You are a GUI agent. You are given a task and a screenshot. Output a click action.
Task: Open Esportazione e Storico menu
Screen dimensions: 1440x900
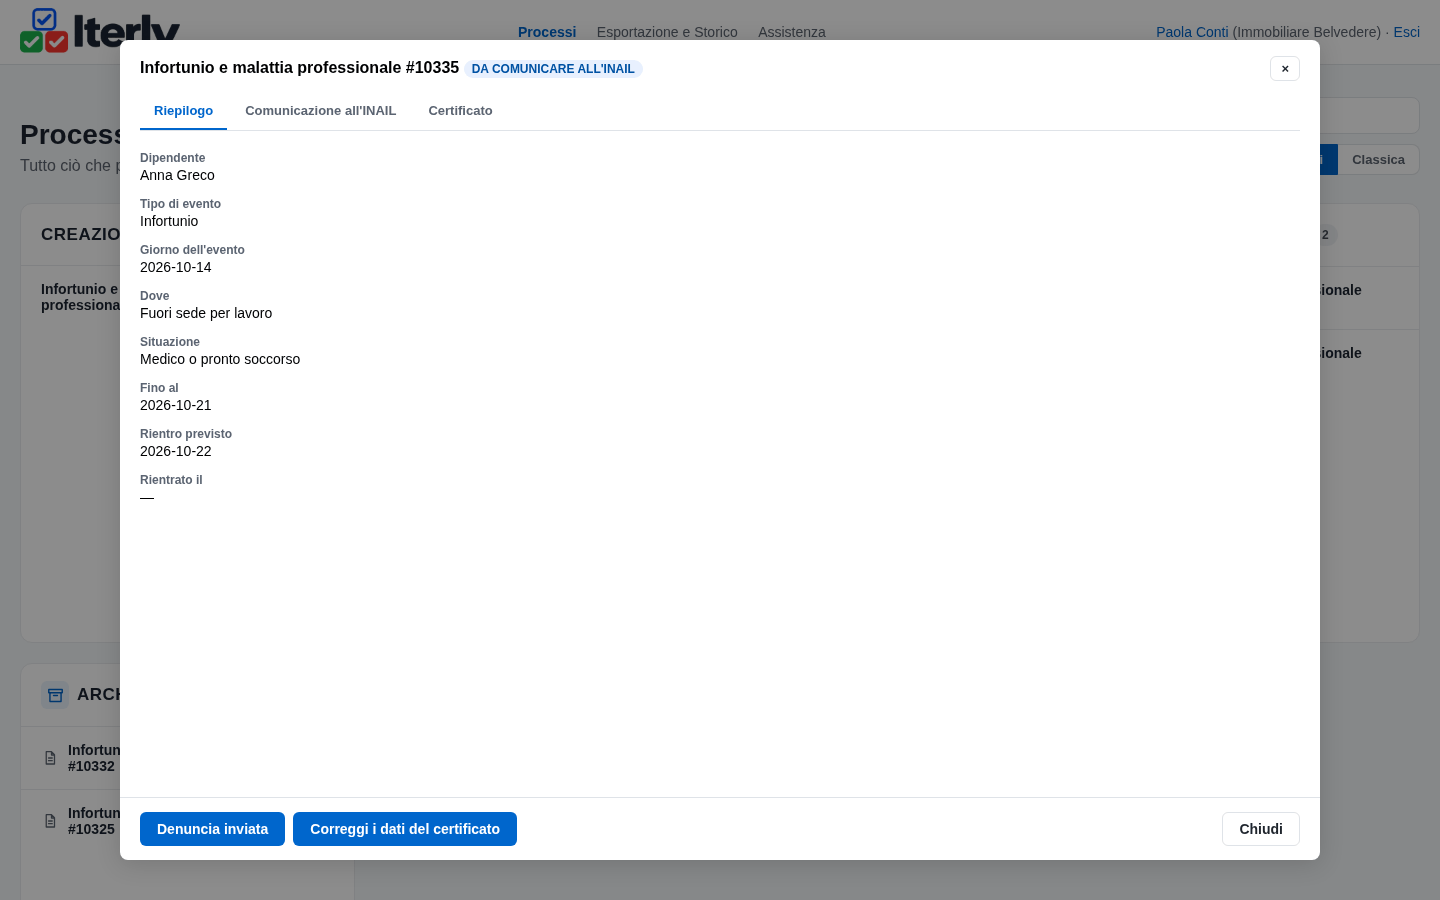667,32
